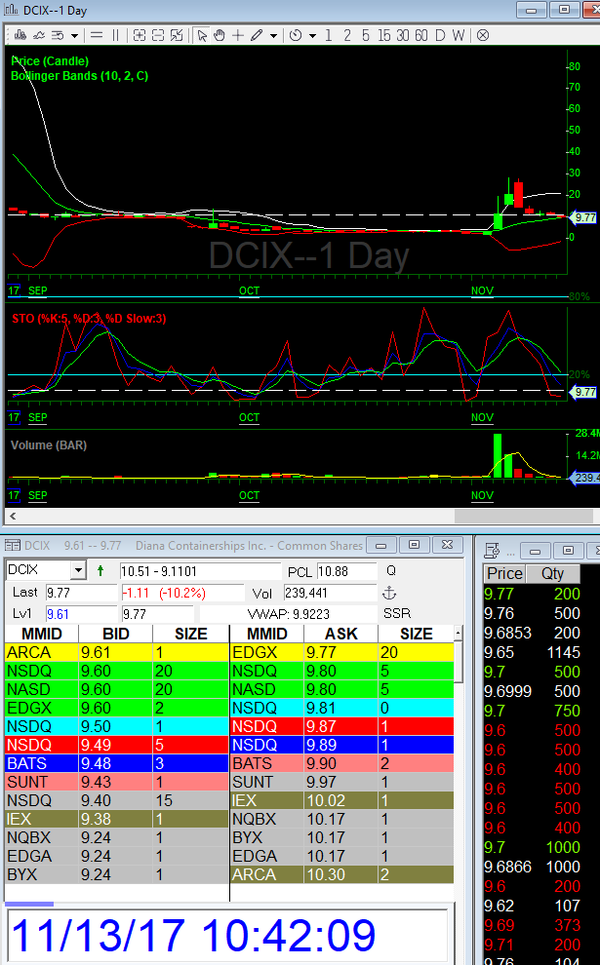Click the ASK column header
600x965 pixels.
pos(341,634)
